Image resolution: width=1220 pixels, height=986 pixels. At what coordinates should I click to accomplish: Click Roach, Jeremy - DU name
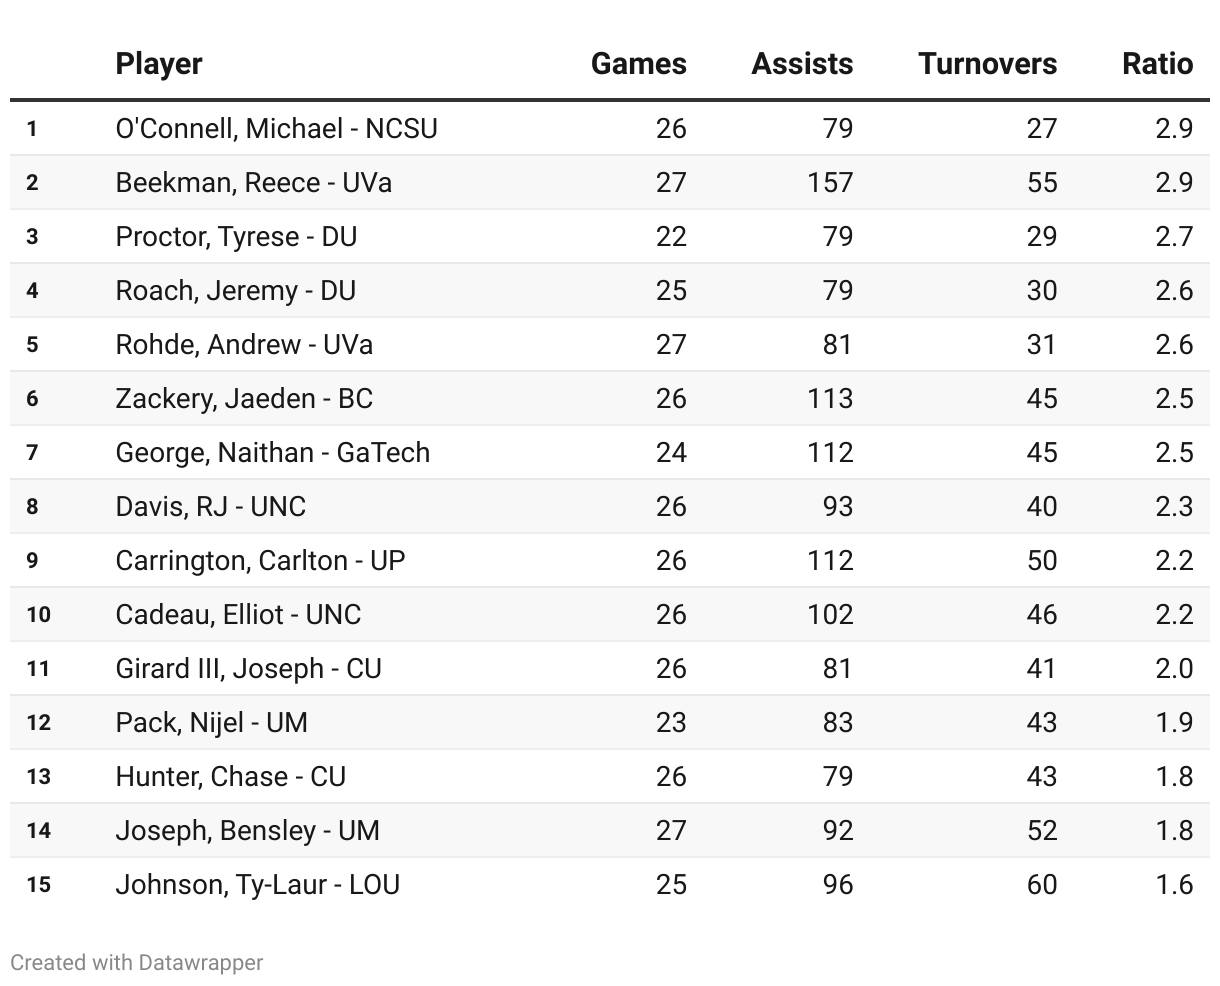235,290
